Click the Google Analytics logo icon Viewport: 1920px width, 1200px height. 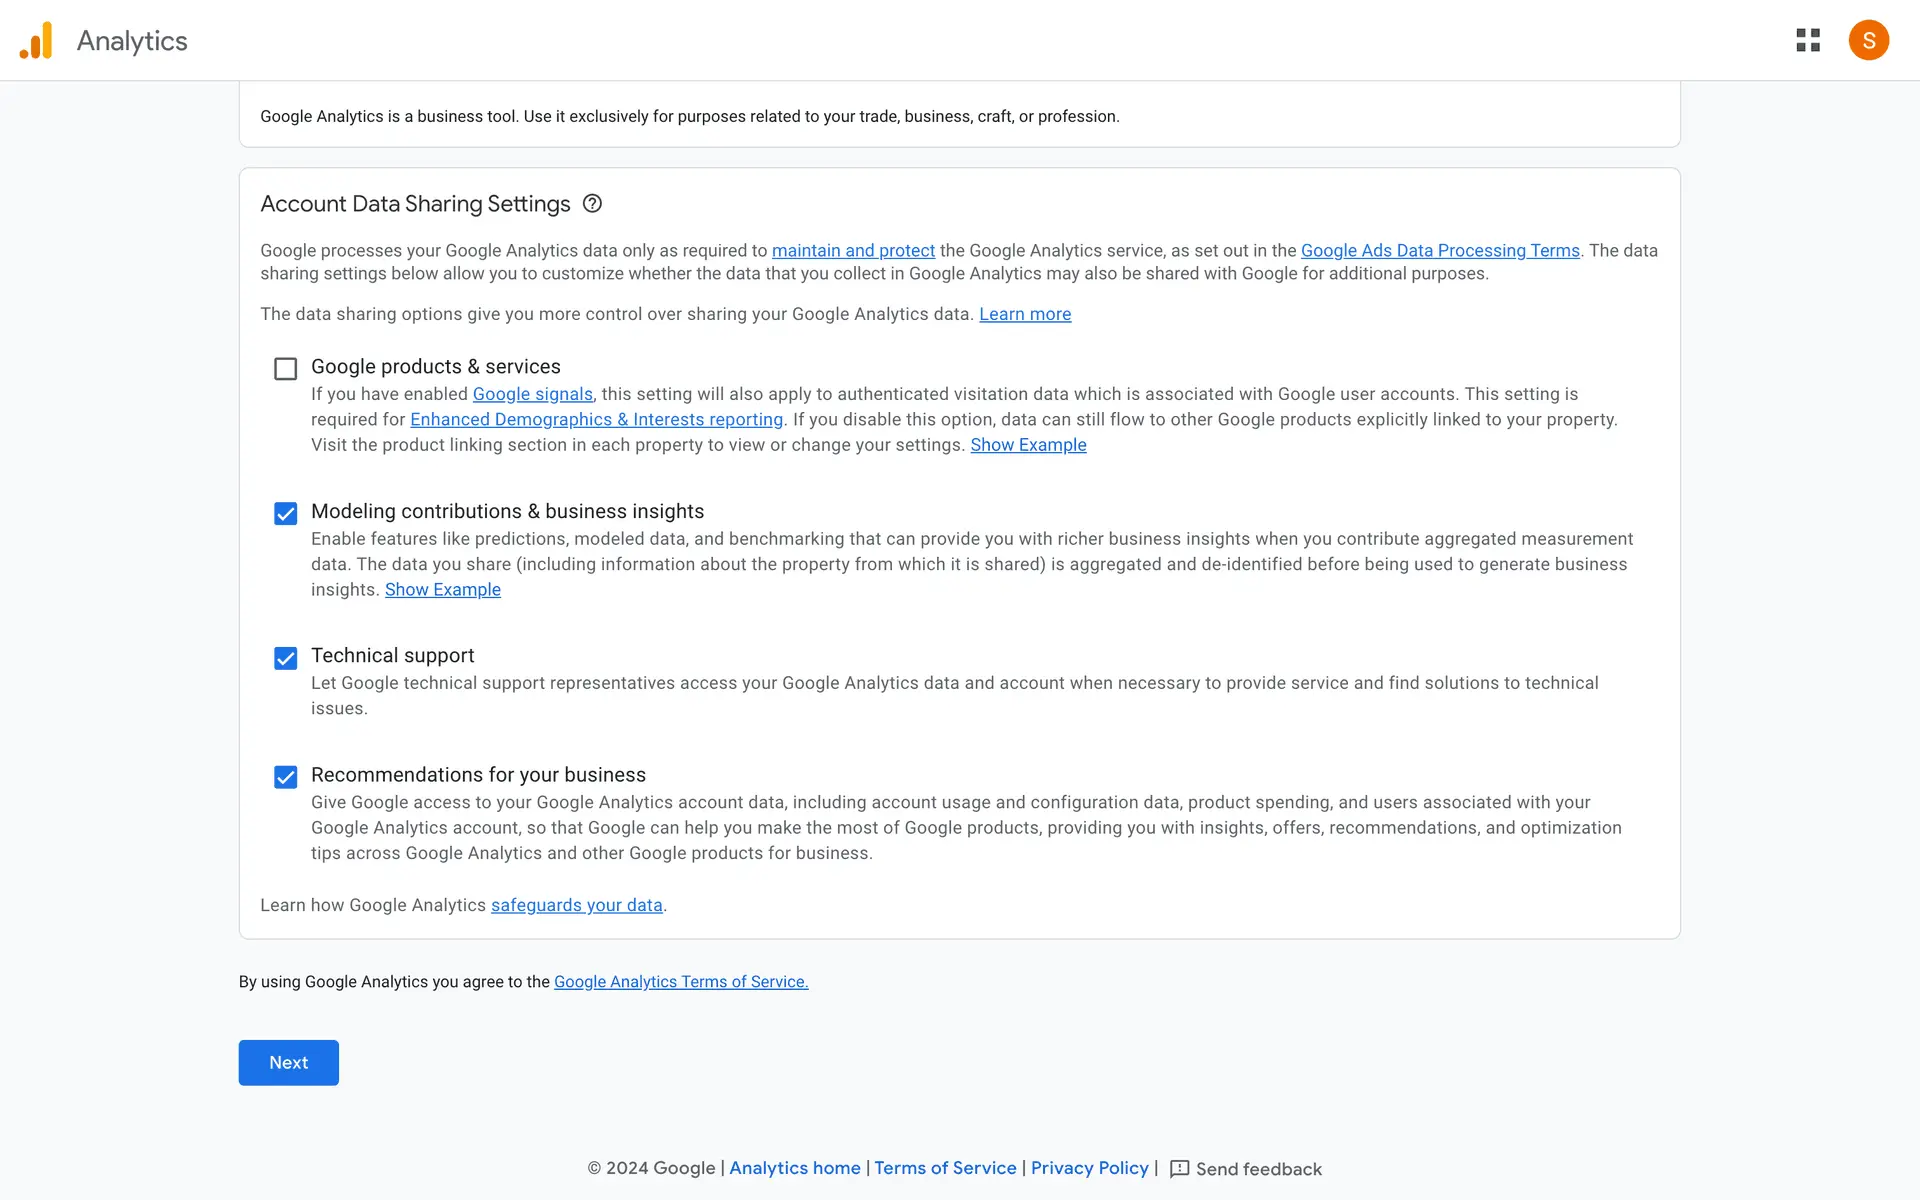[x=36, y=41]
